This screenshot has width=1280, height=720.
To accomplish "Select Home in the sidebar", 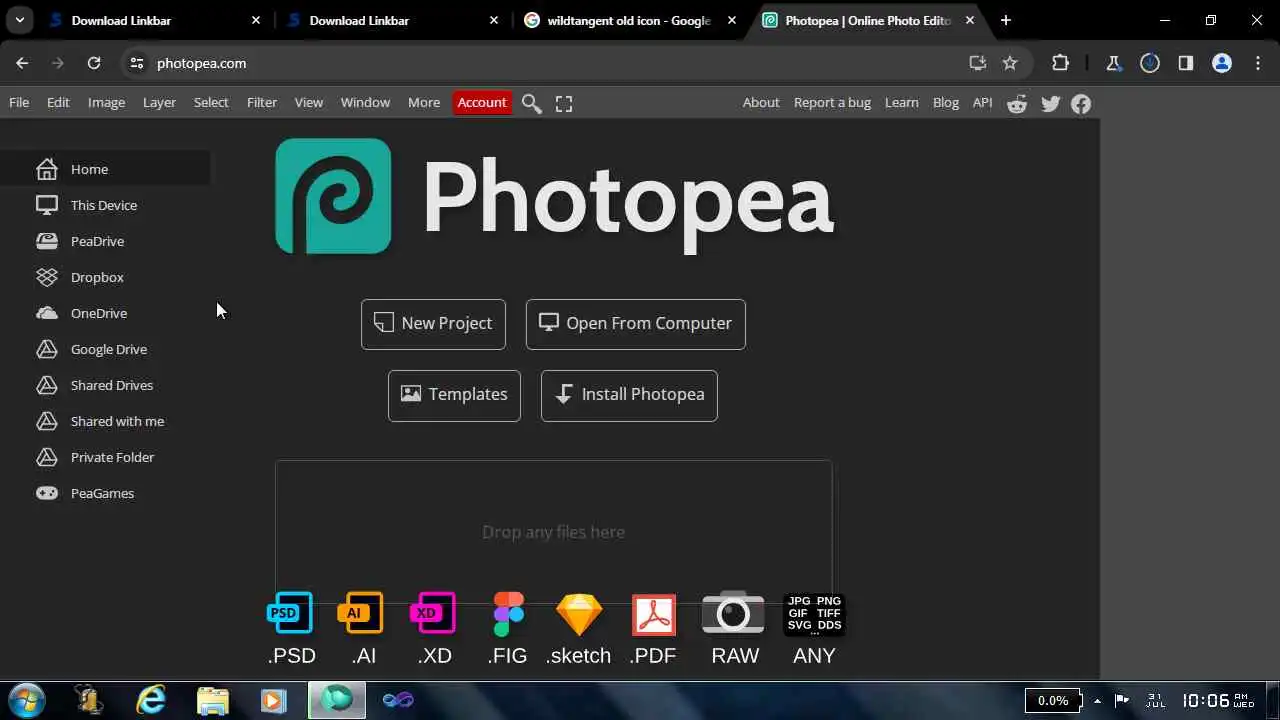I will (105, 169).
